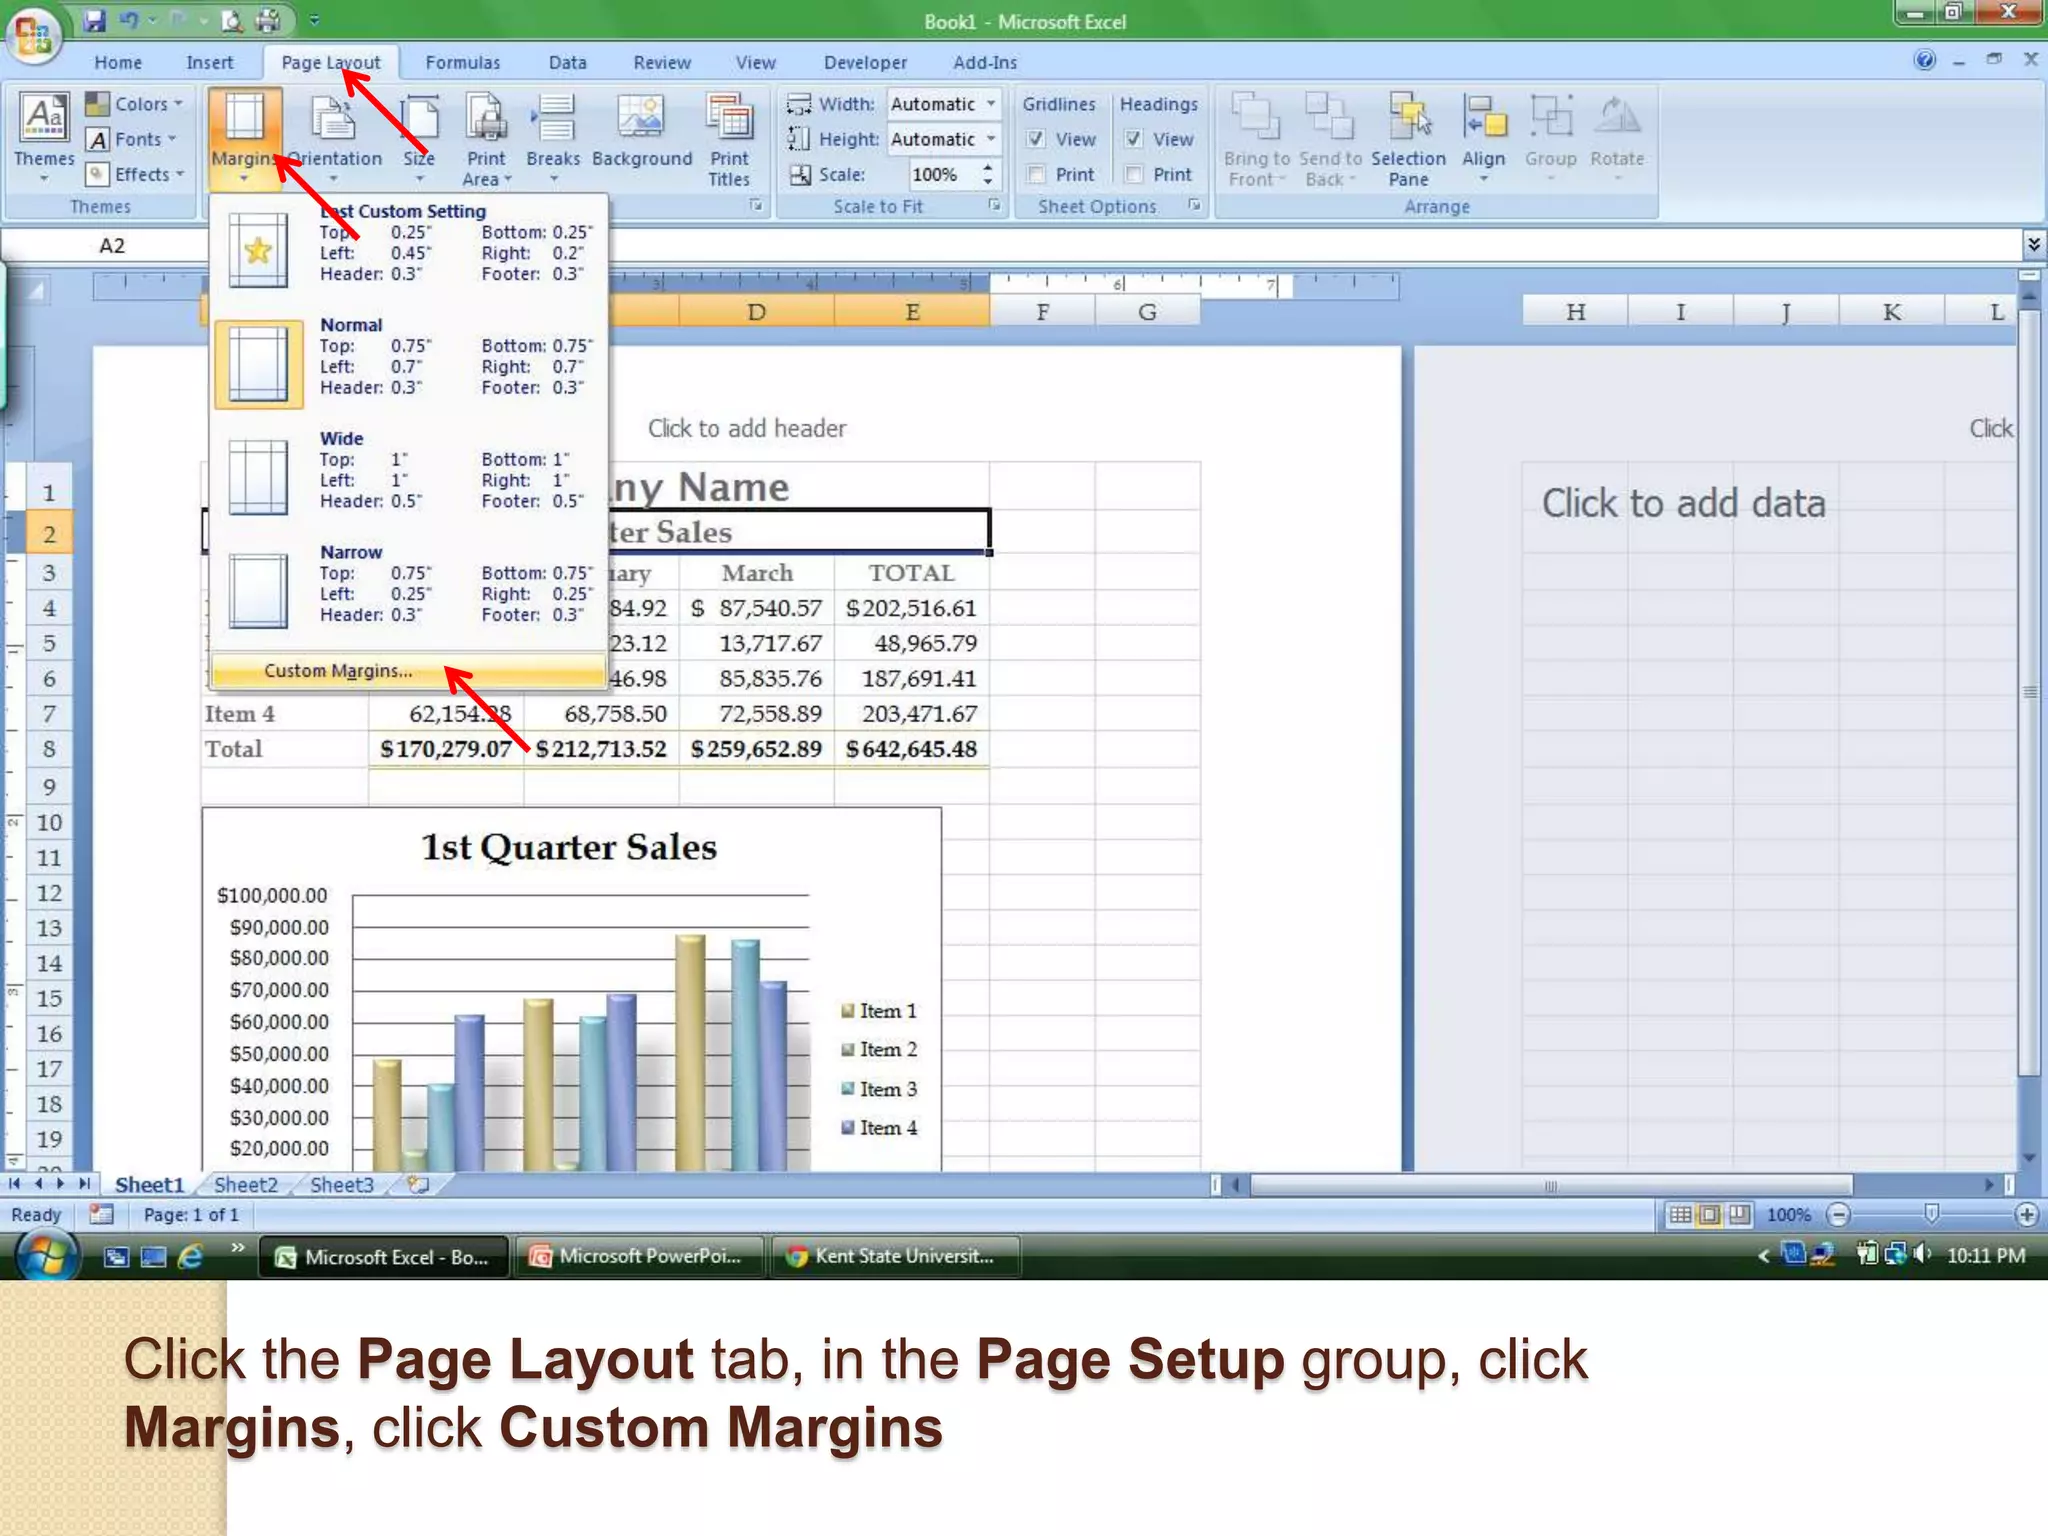Open the Review ribbon tab
This screenshot has height=1536, width=2048.
pos(661,62)
